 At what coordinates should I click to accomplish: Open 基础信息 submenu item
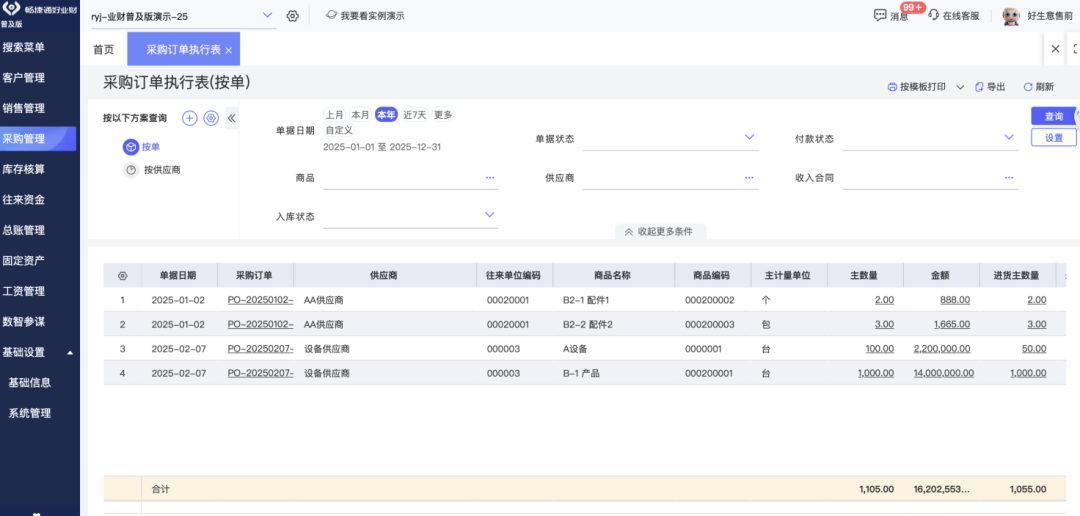30,382
